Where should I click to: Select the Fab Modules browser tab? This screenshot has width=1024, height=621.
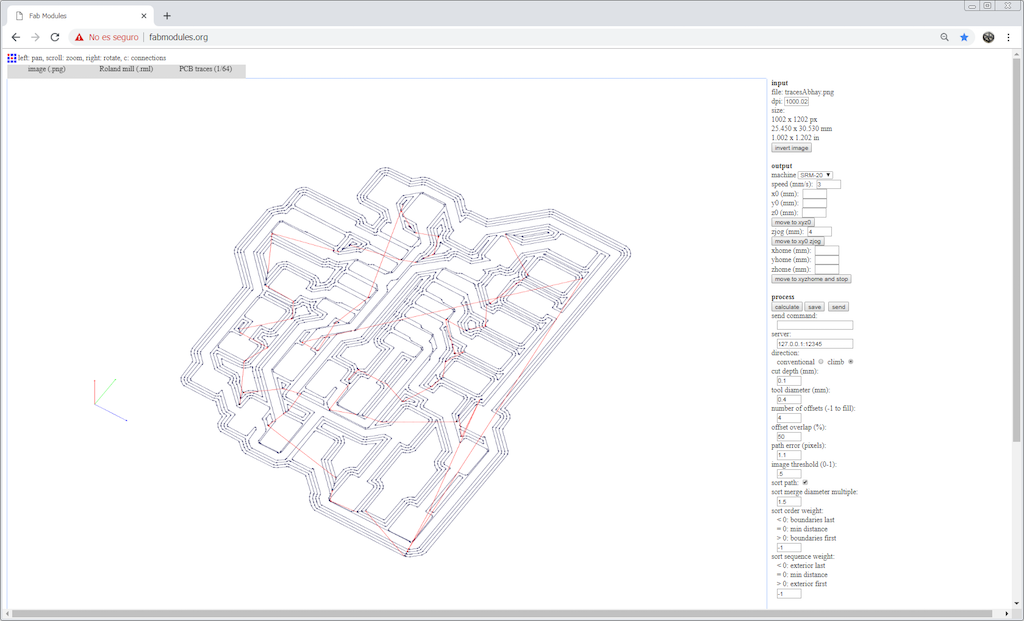pos(78,16)
